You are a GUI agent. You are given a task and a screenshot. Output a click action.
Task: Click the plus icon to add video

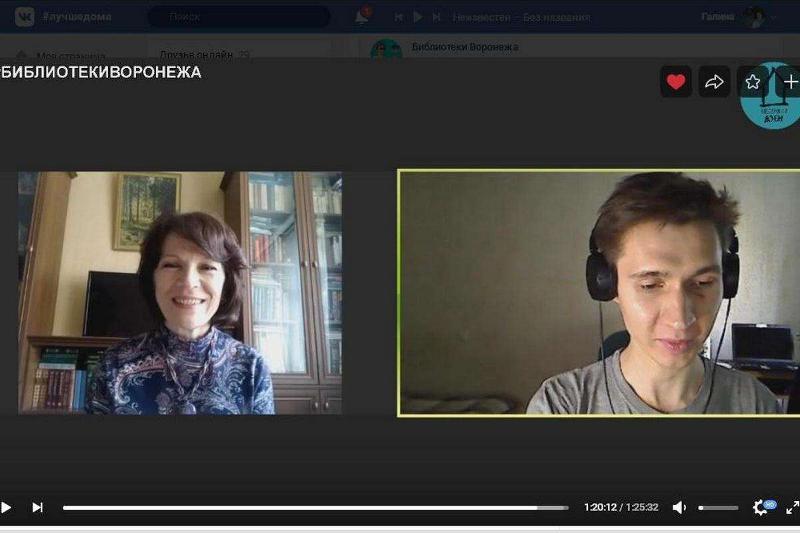tap(790, 82)
